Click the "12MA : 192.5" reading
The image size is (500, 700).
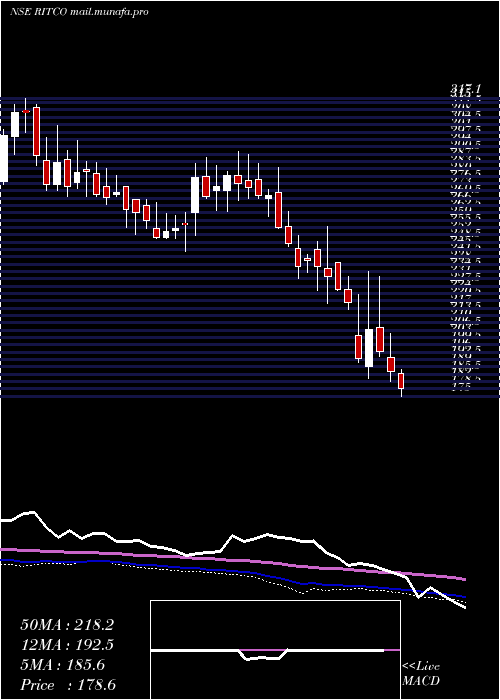(67, 645)
